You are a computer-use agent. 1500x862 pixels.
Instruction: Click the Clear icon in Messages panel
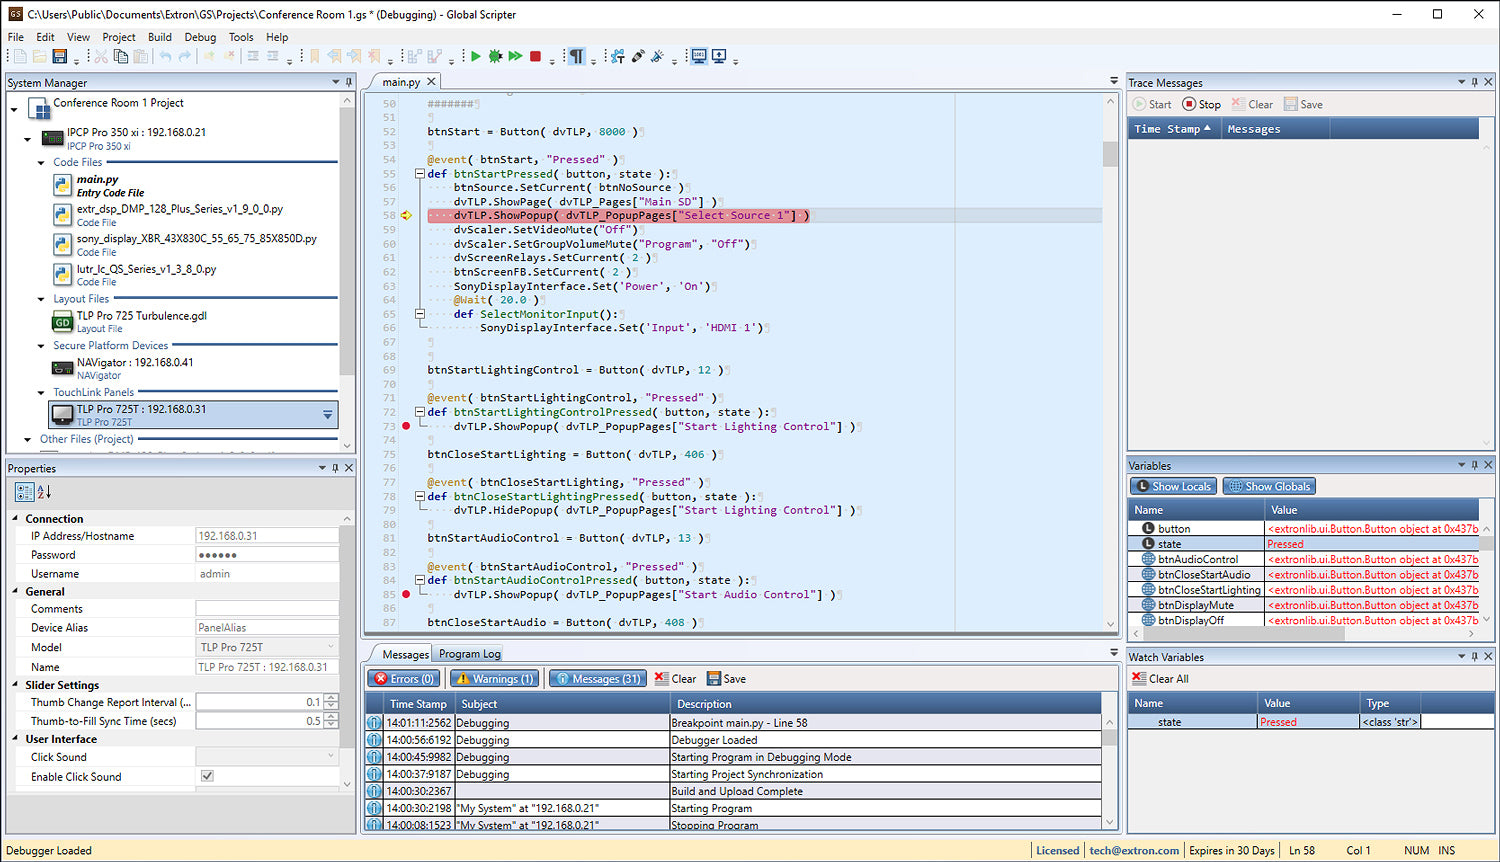coord(662,678)
